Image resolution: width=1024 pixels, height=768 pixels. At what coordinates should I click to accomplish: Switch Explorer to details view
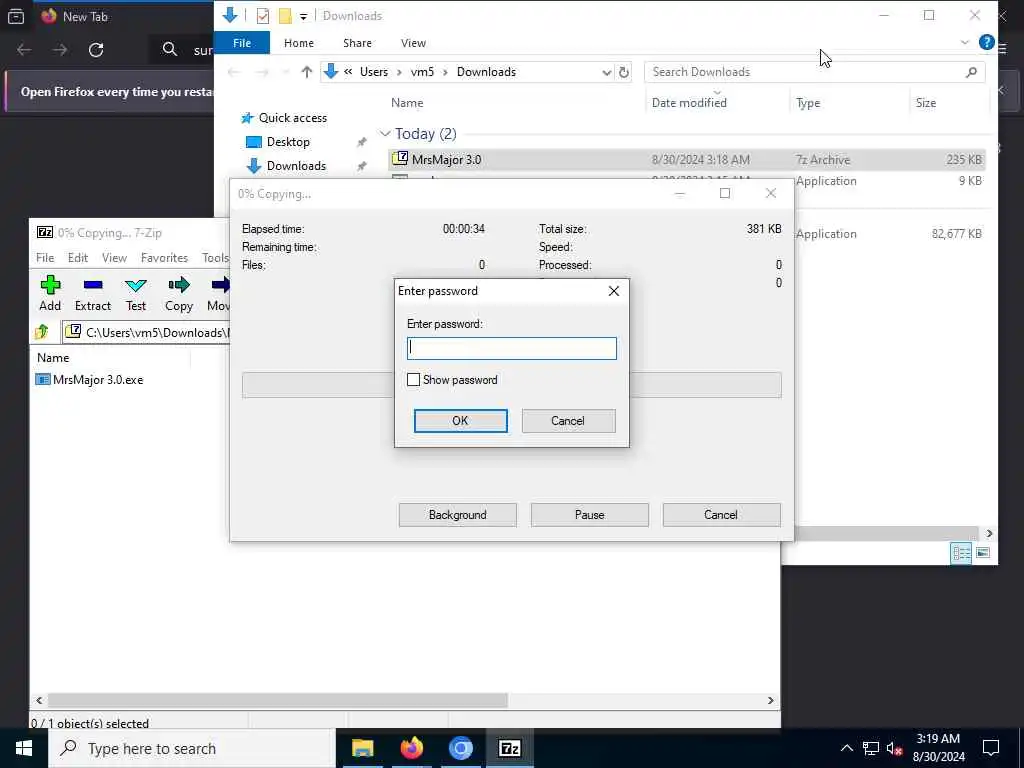(x=961, y=553)
